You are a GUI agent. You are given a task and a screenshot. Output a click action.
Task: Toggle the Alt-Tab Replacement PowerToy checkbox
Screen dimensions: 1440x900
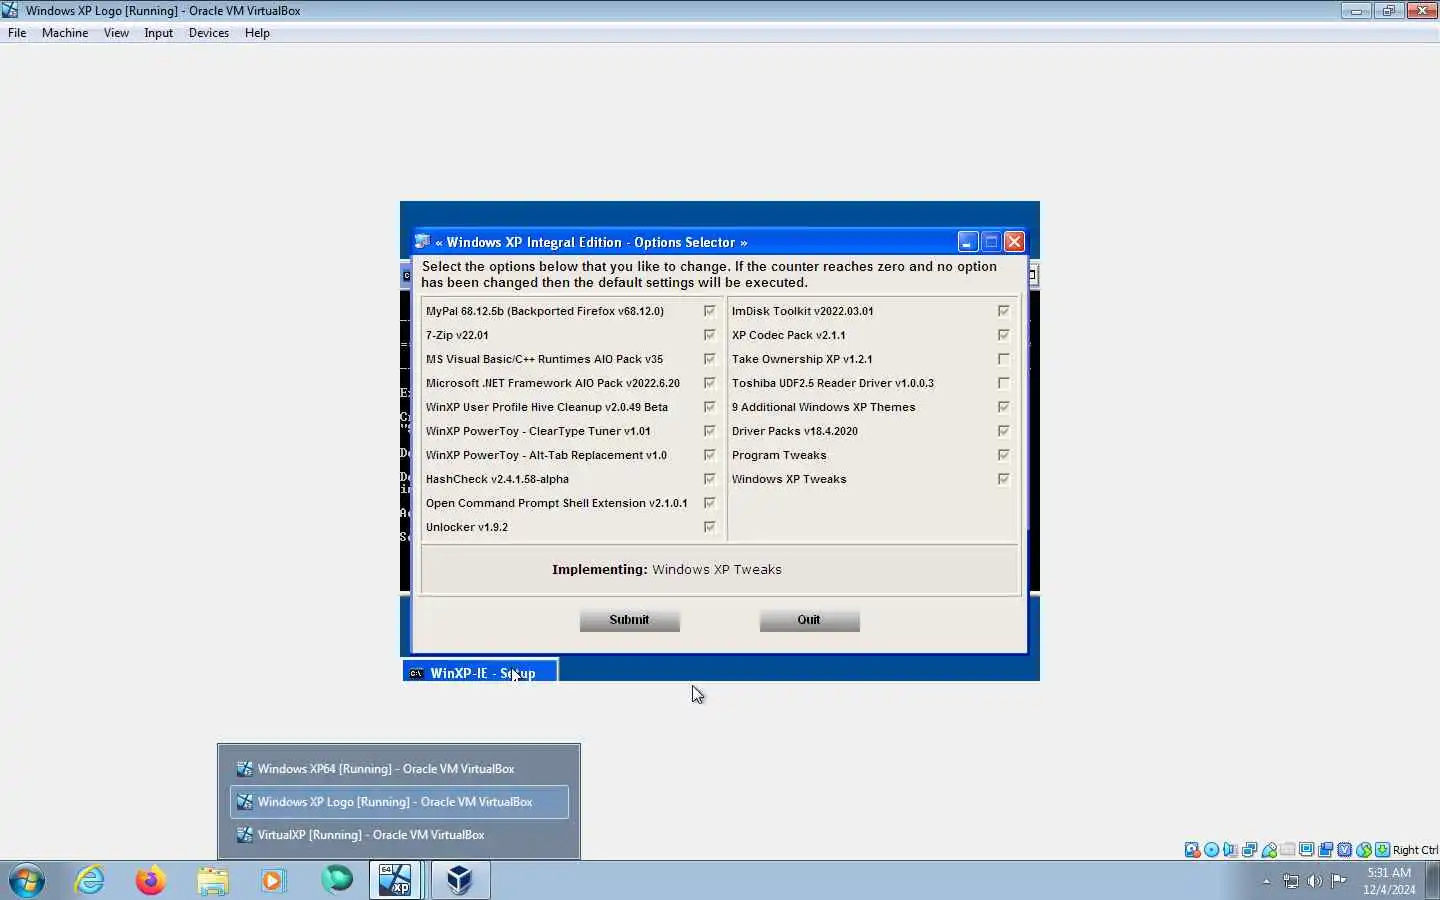tap(709, 455)
